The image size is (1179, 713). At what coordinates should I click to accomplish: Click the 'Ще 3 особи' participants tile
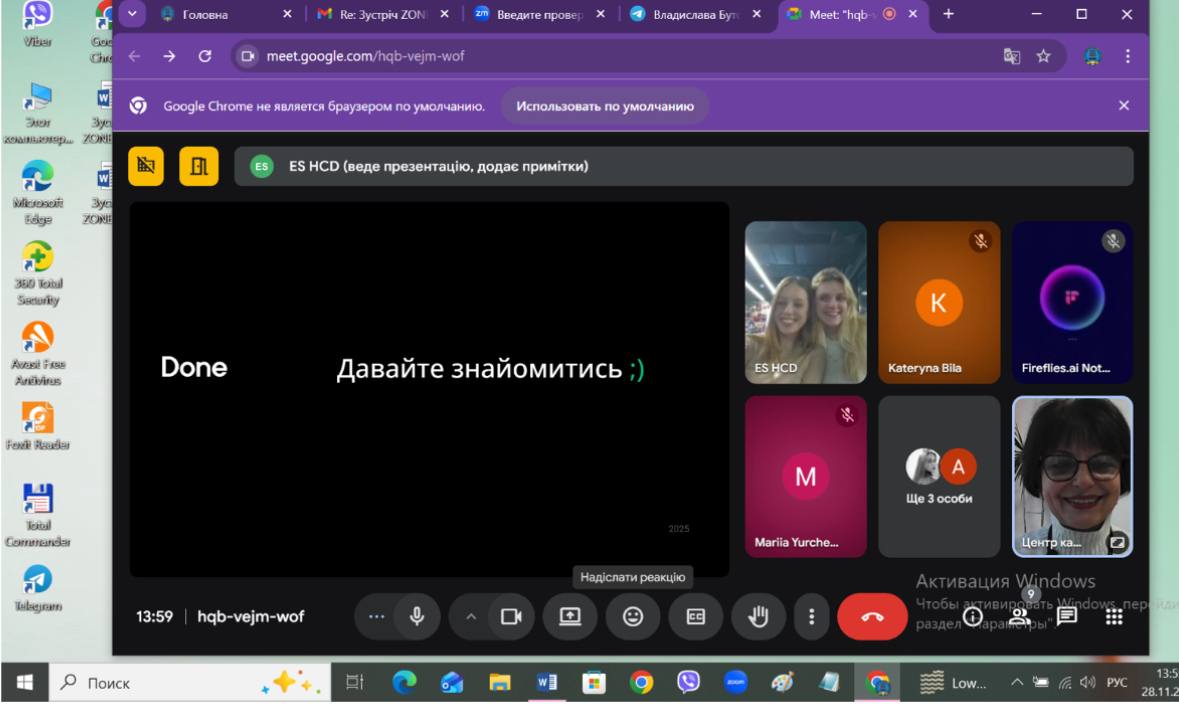click(x=939, y=476)
